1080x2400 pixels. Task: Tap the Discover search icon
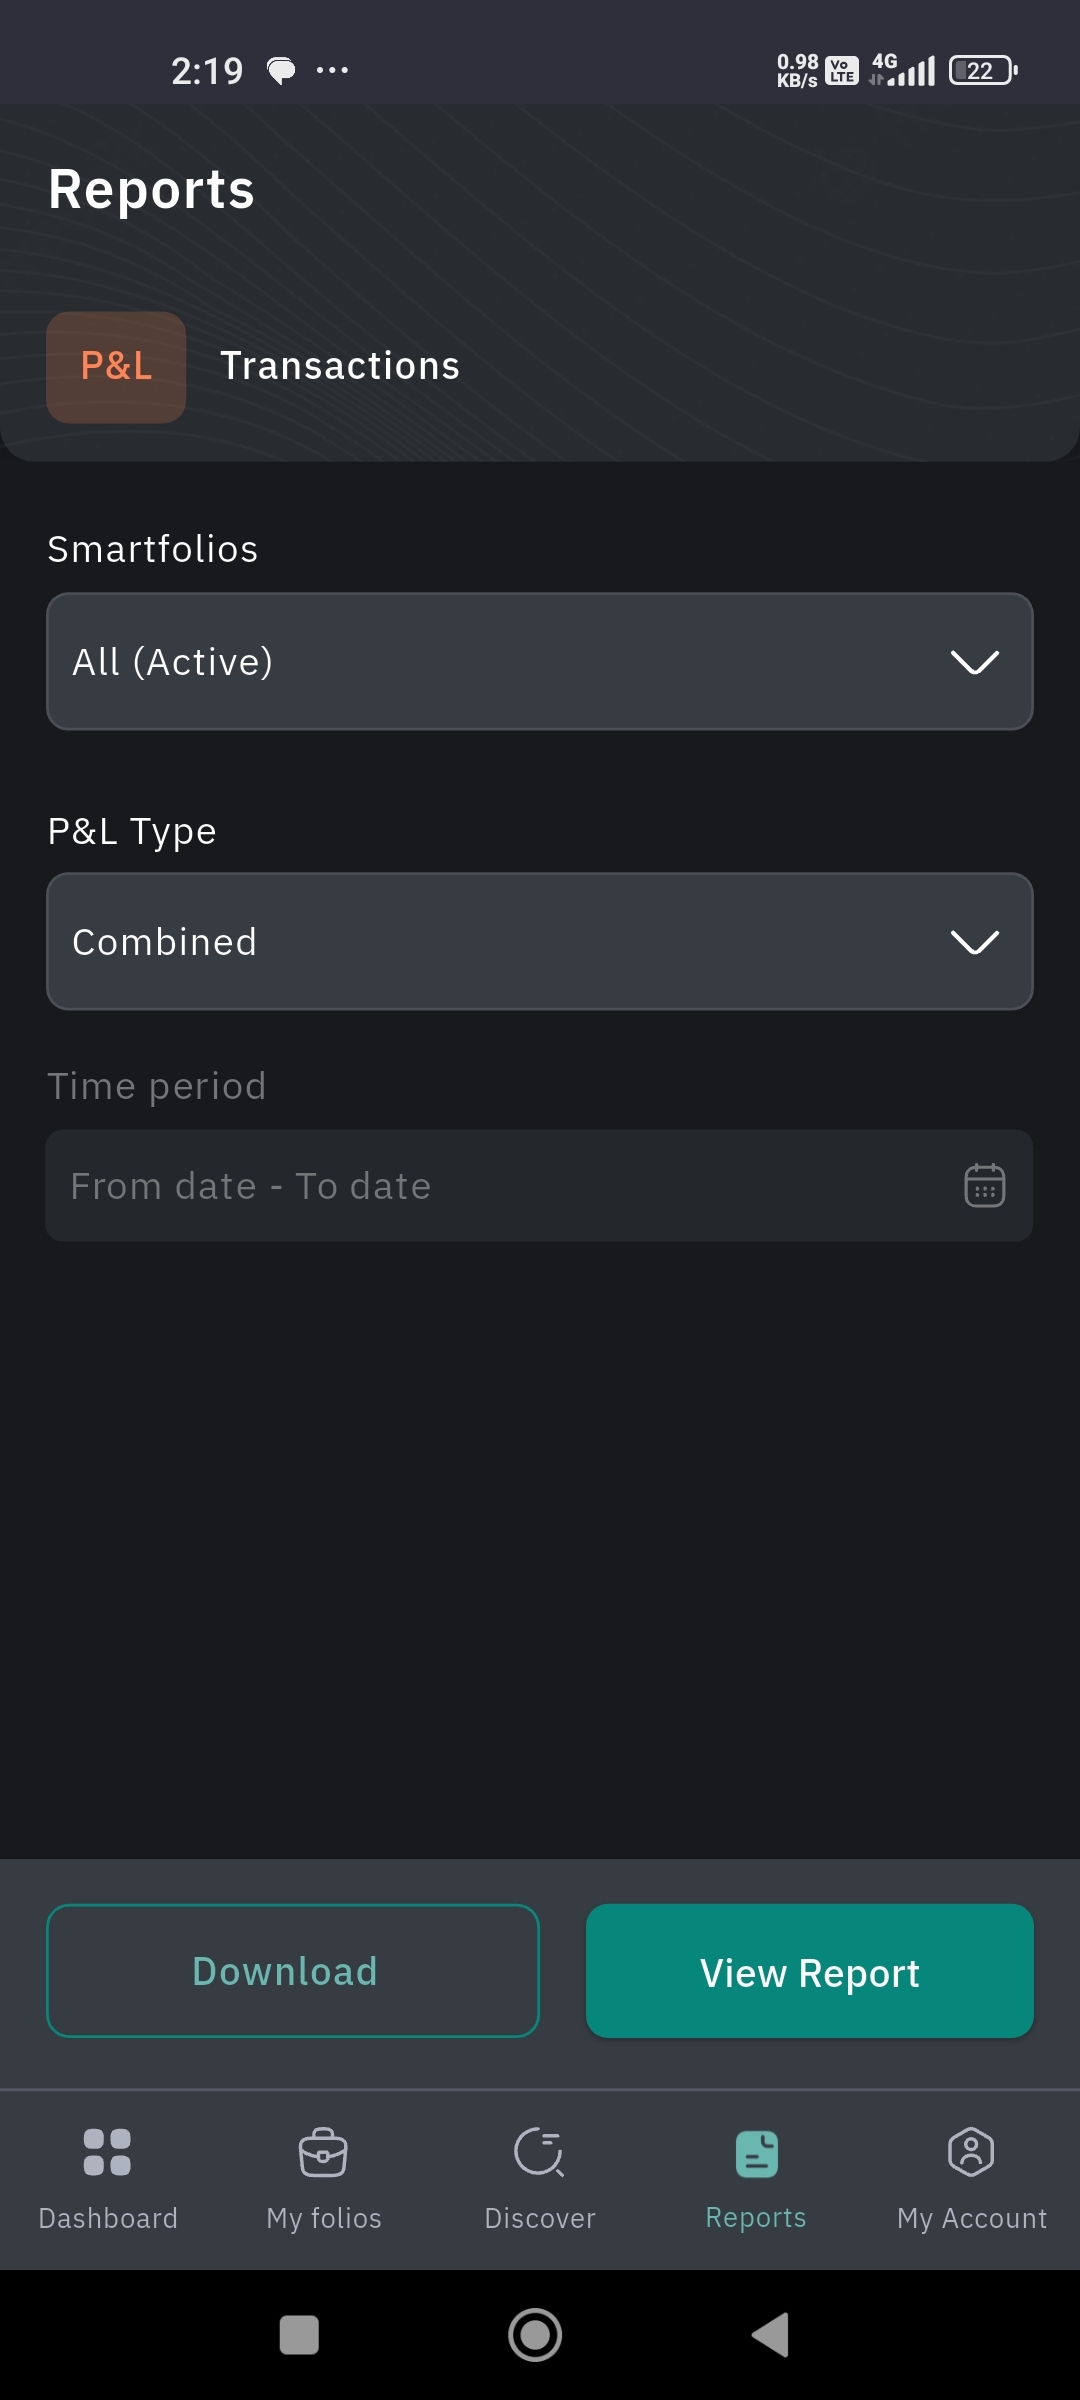pyautogui.click(x=539, y=2152)
